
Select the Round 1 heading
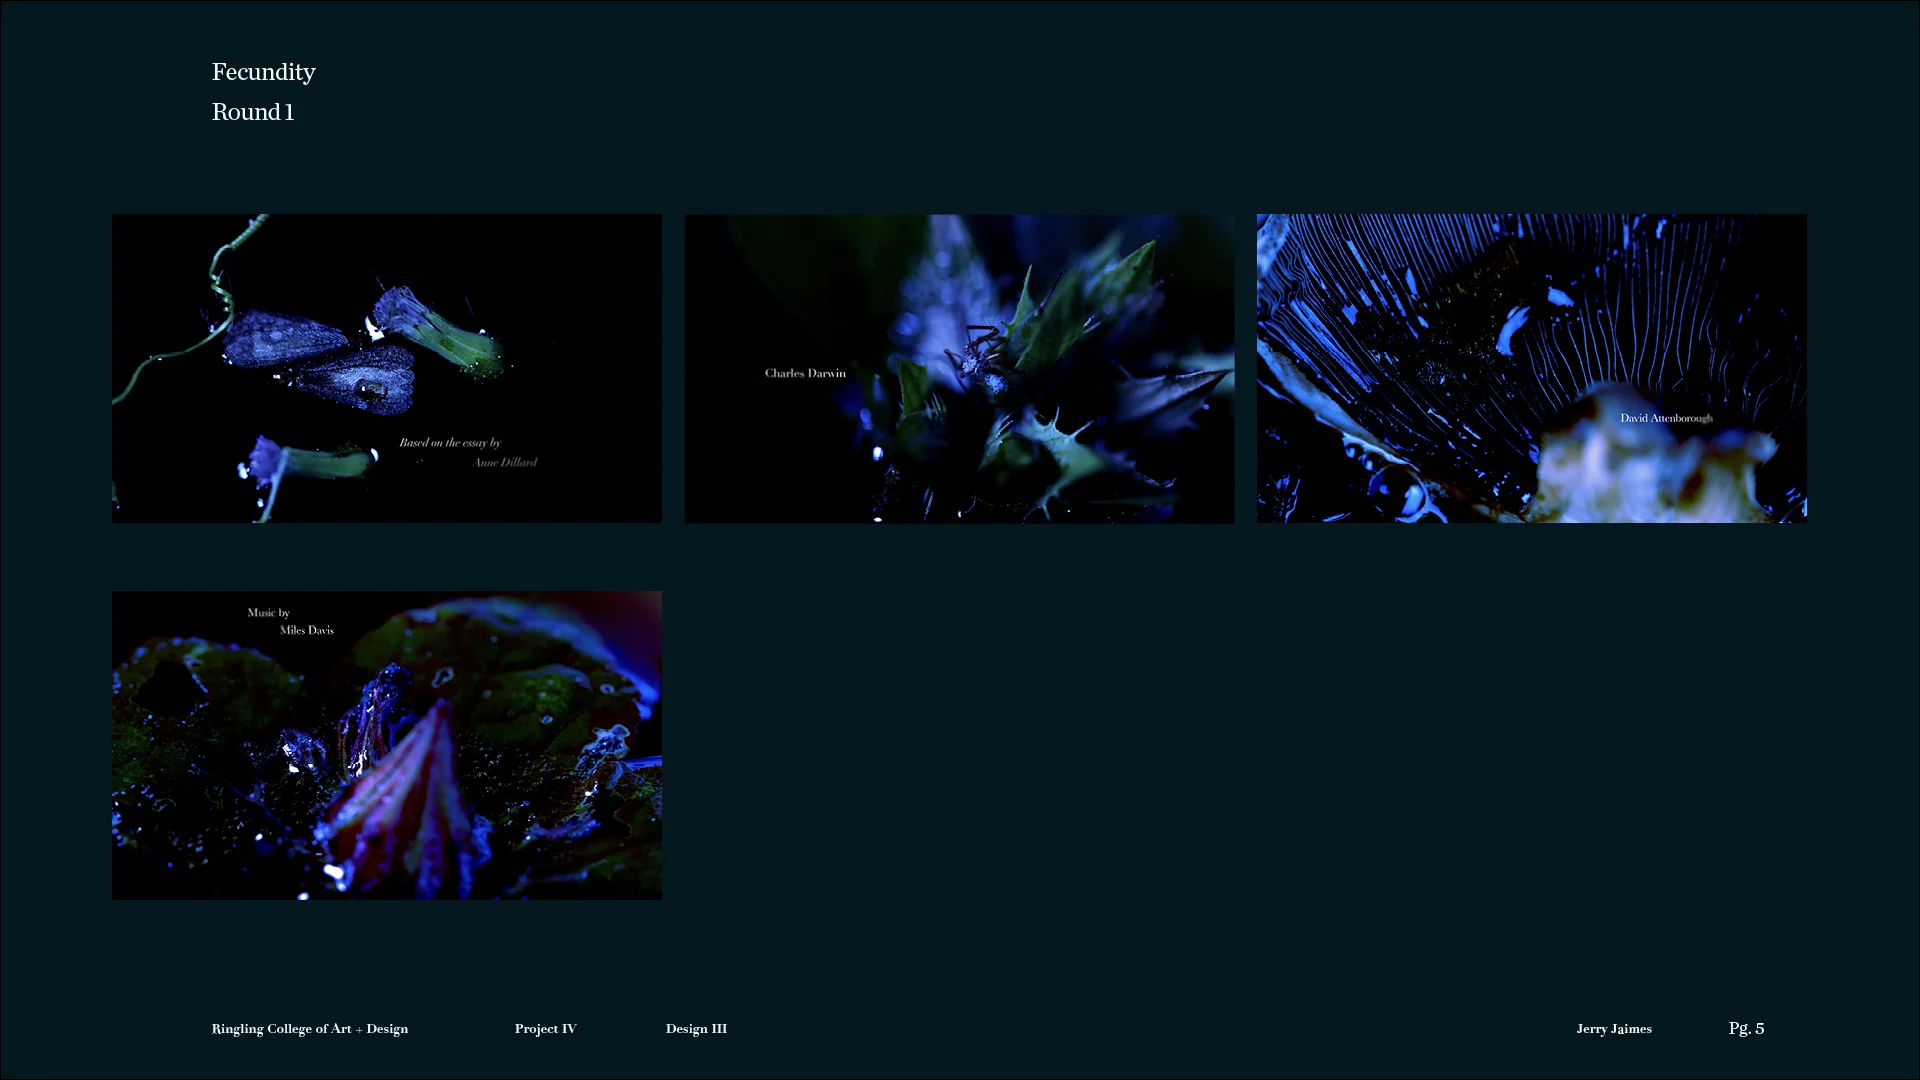[x=253, y=112]
